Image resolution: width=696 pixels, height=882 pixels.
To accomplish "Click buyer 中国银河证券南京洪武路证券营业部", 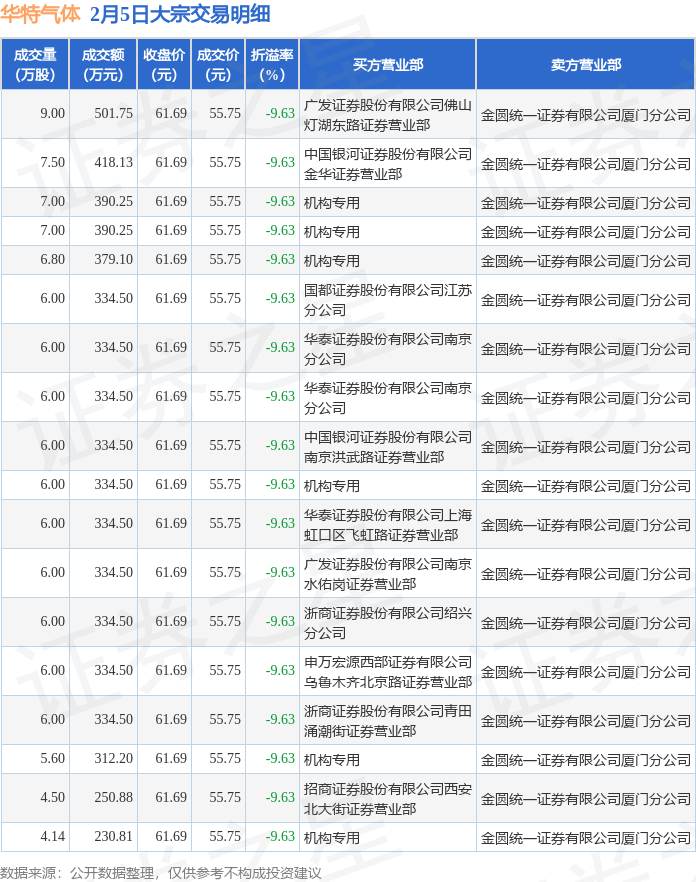I will (388, 447).
